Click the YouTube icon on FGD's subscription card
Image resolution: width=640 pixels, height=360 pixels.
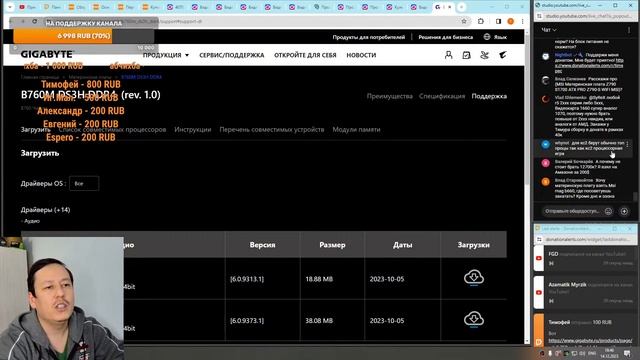(539, 258)
